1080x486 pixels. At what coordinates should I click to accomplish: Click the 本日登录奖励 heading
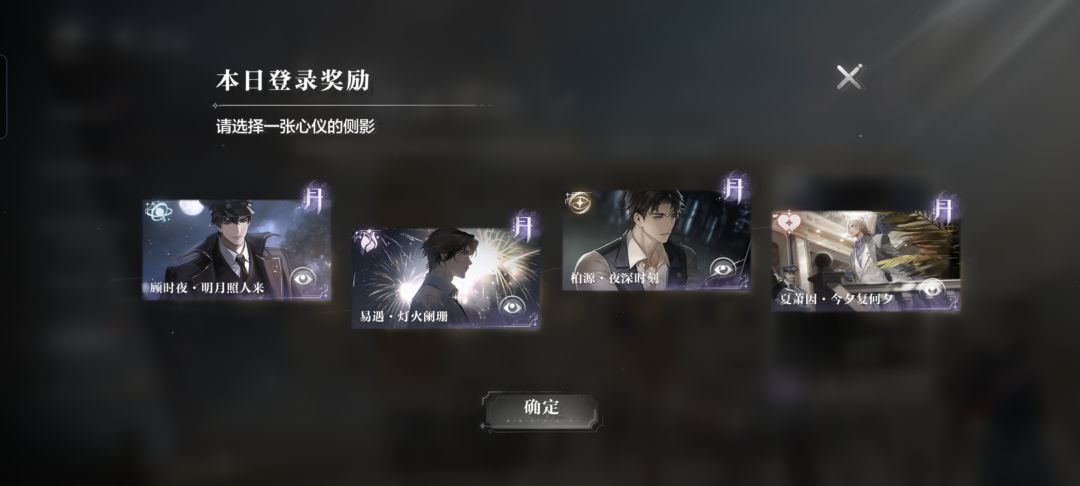(x=293, y=81)
